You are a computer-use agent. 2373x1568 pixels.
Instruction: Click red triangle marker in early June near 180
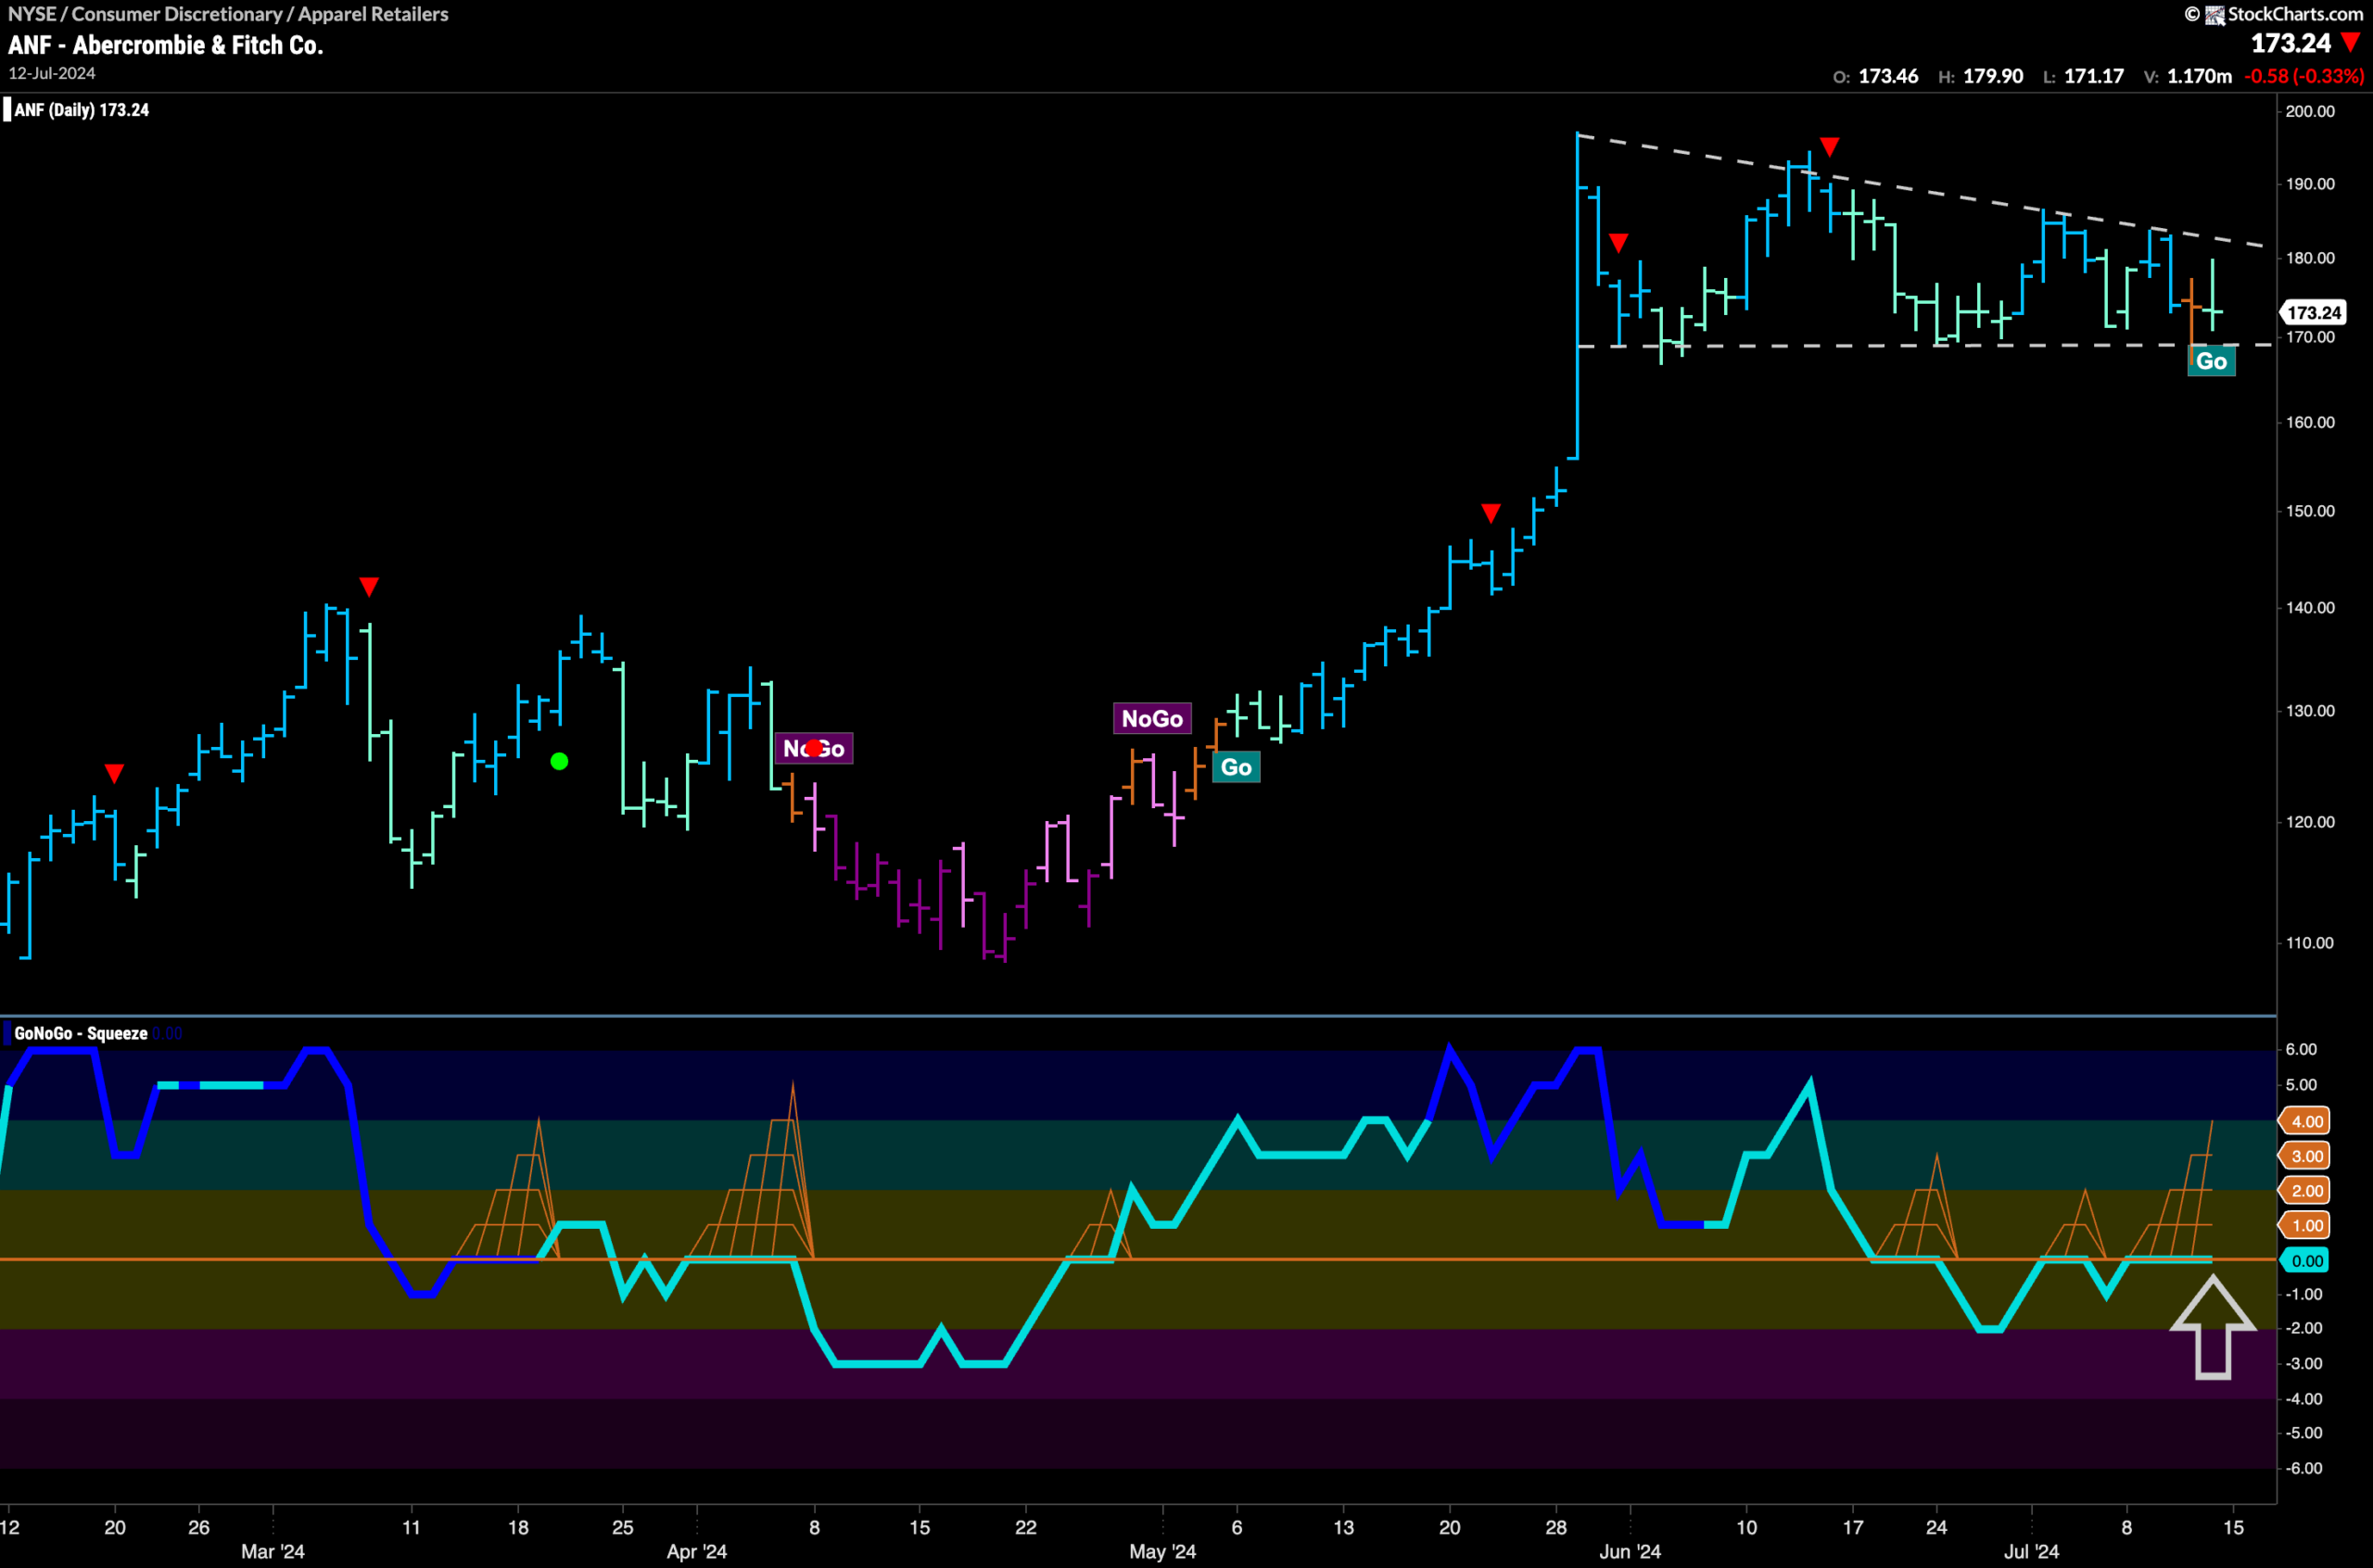point(1619,243)
